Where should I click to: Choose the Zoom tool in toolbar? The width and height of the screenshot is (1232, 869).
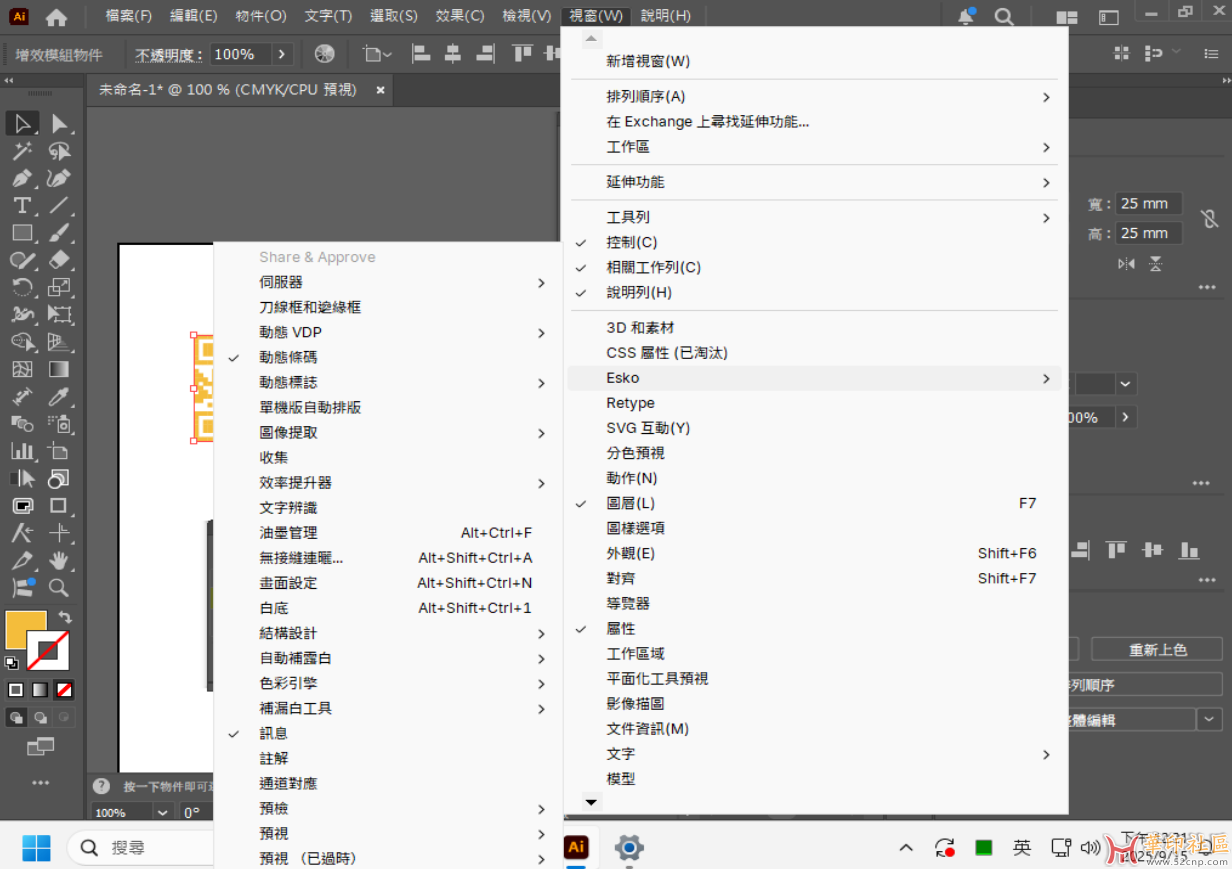[59, 588]
